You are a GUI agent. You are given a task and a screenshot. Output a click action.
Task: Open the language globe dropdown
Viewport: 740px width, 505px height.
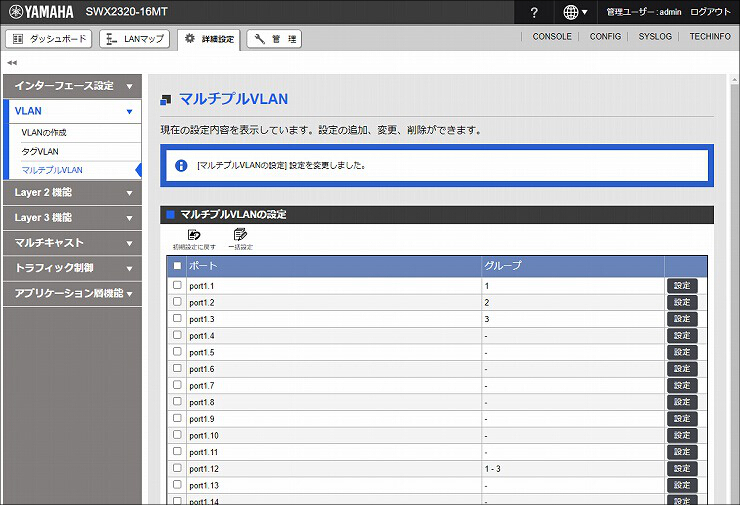point(575,12)
